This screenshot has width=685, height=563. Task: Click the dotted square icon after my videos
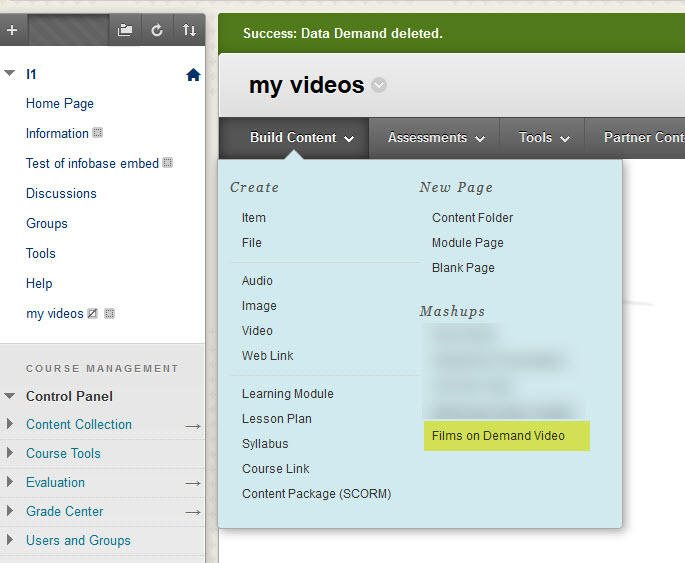(110, 314)
